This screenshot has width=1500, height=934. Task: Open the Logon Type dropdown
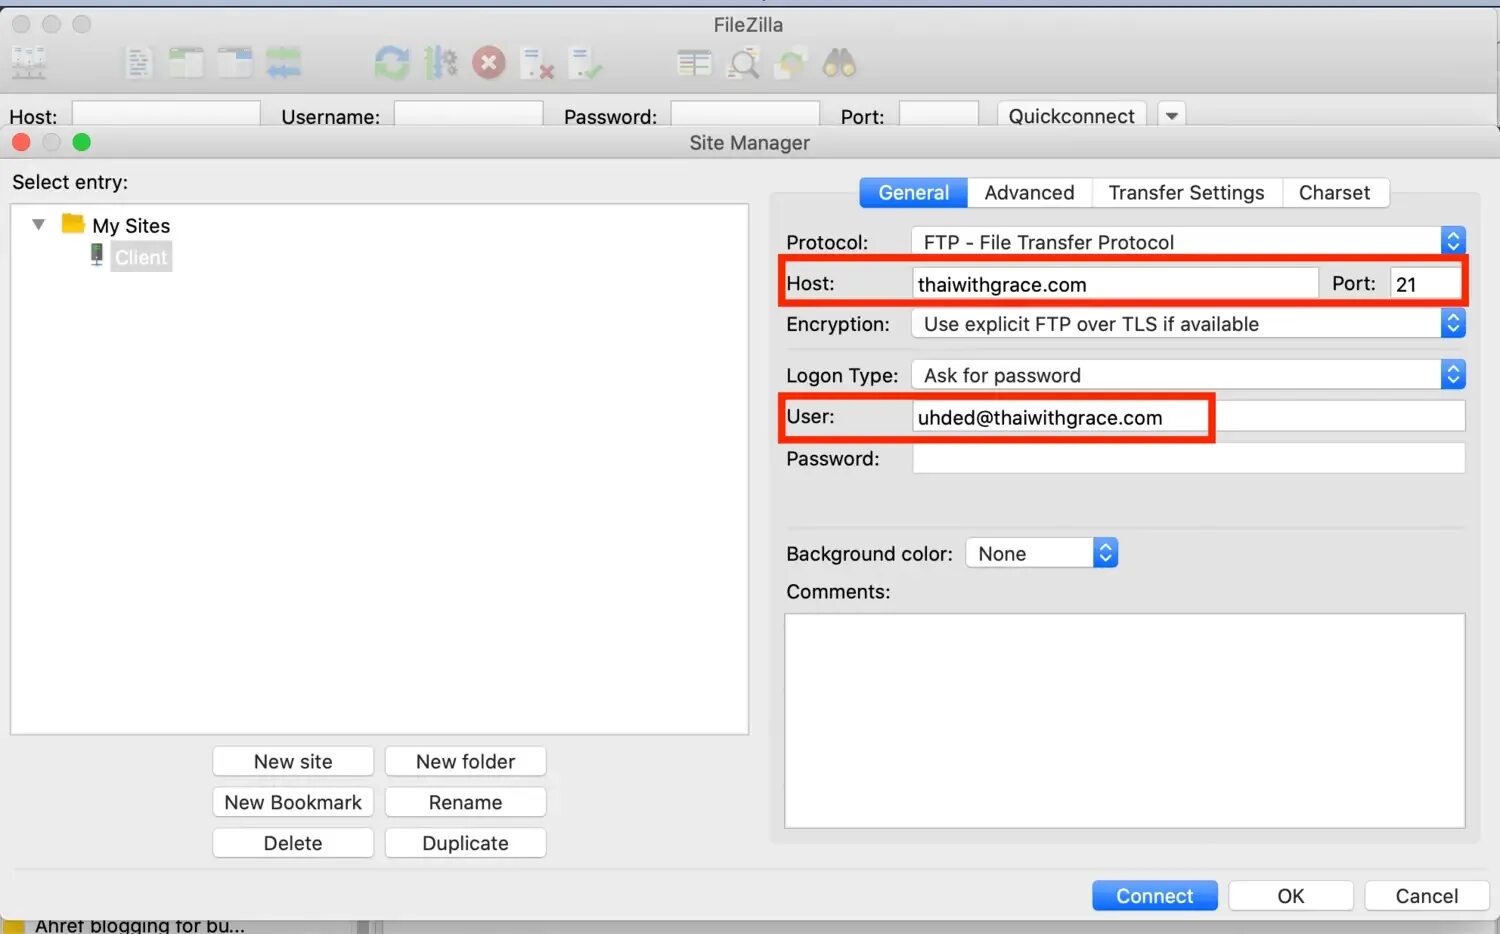[x=1453, y=374]
